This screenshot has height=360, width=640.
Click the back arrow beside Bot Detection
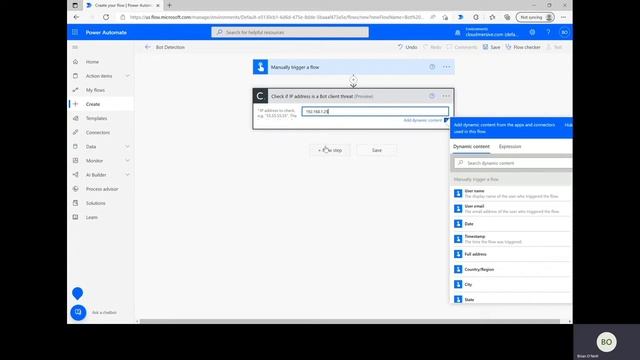(x=148, y=47)
